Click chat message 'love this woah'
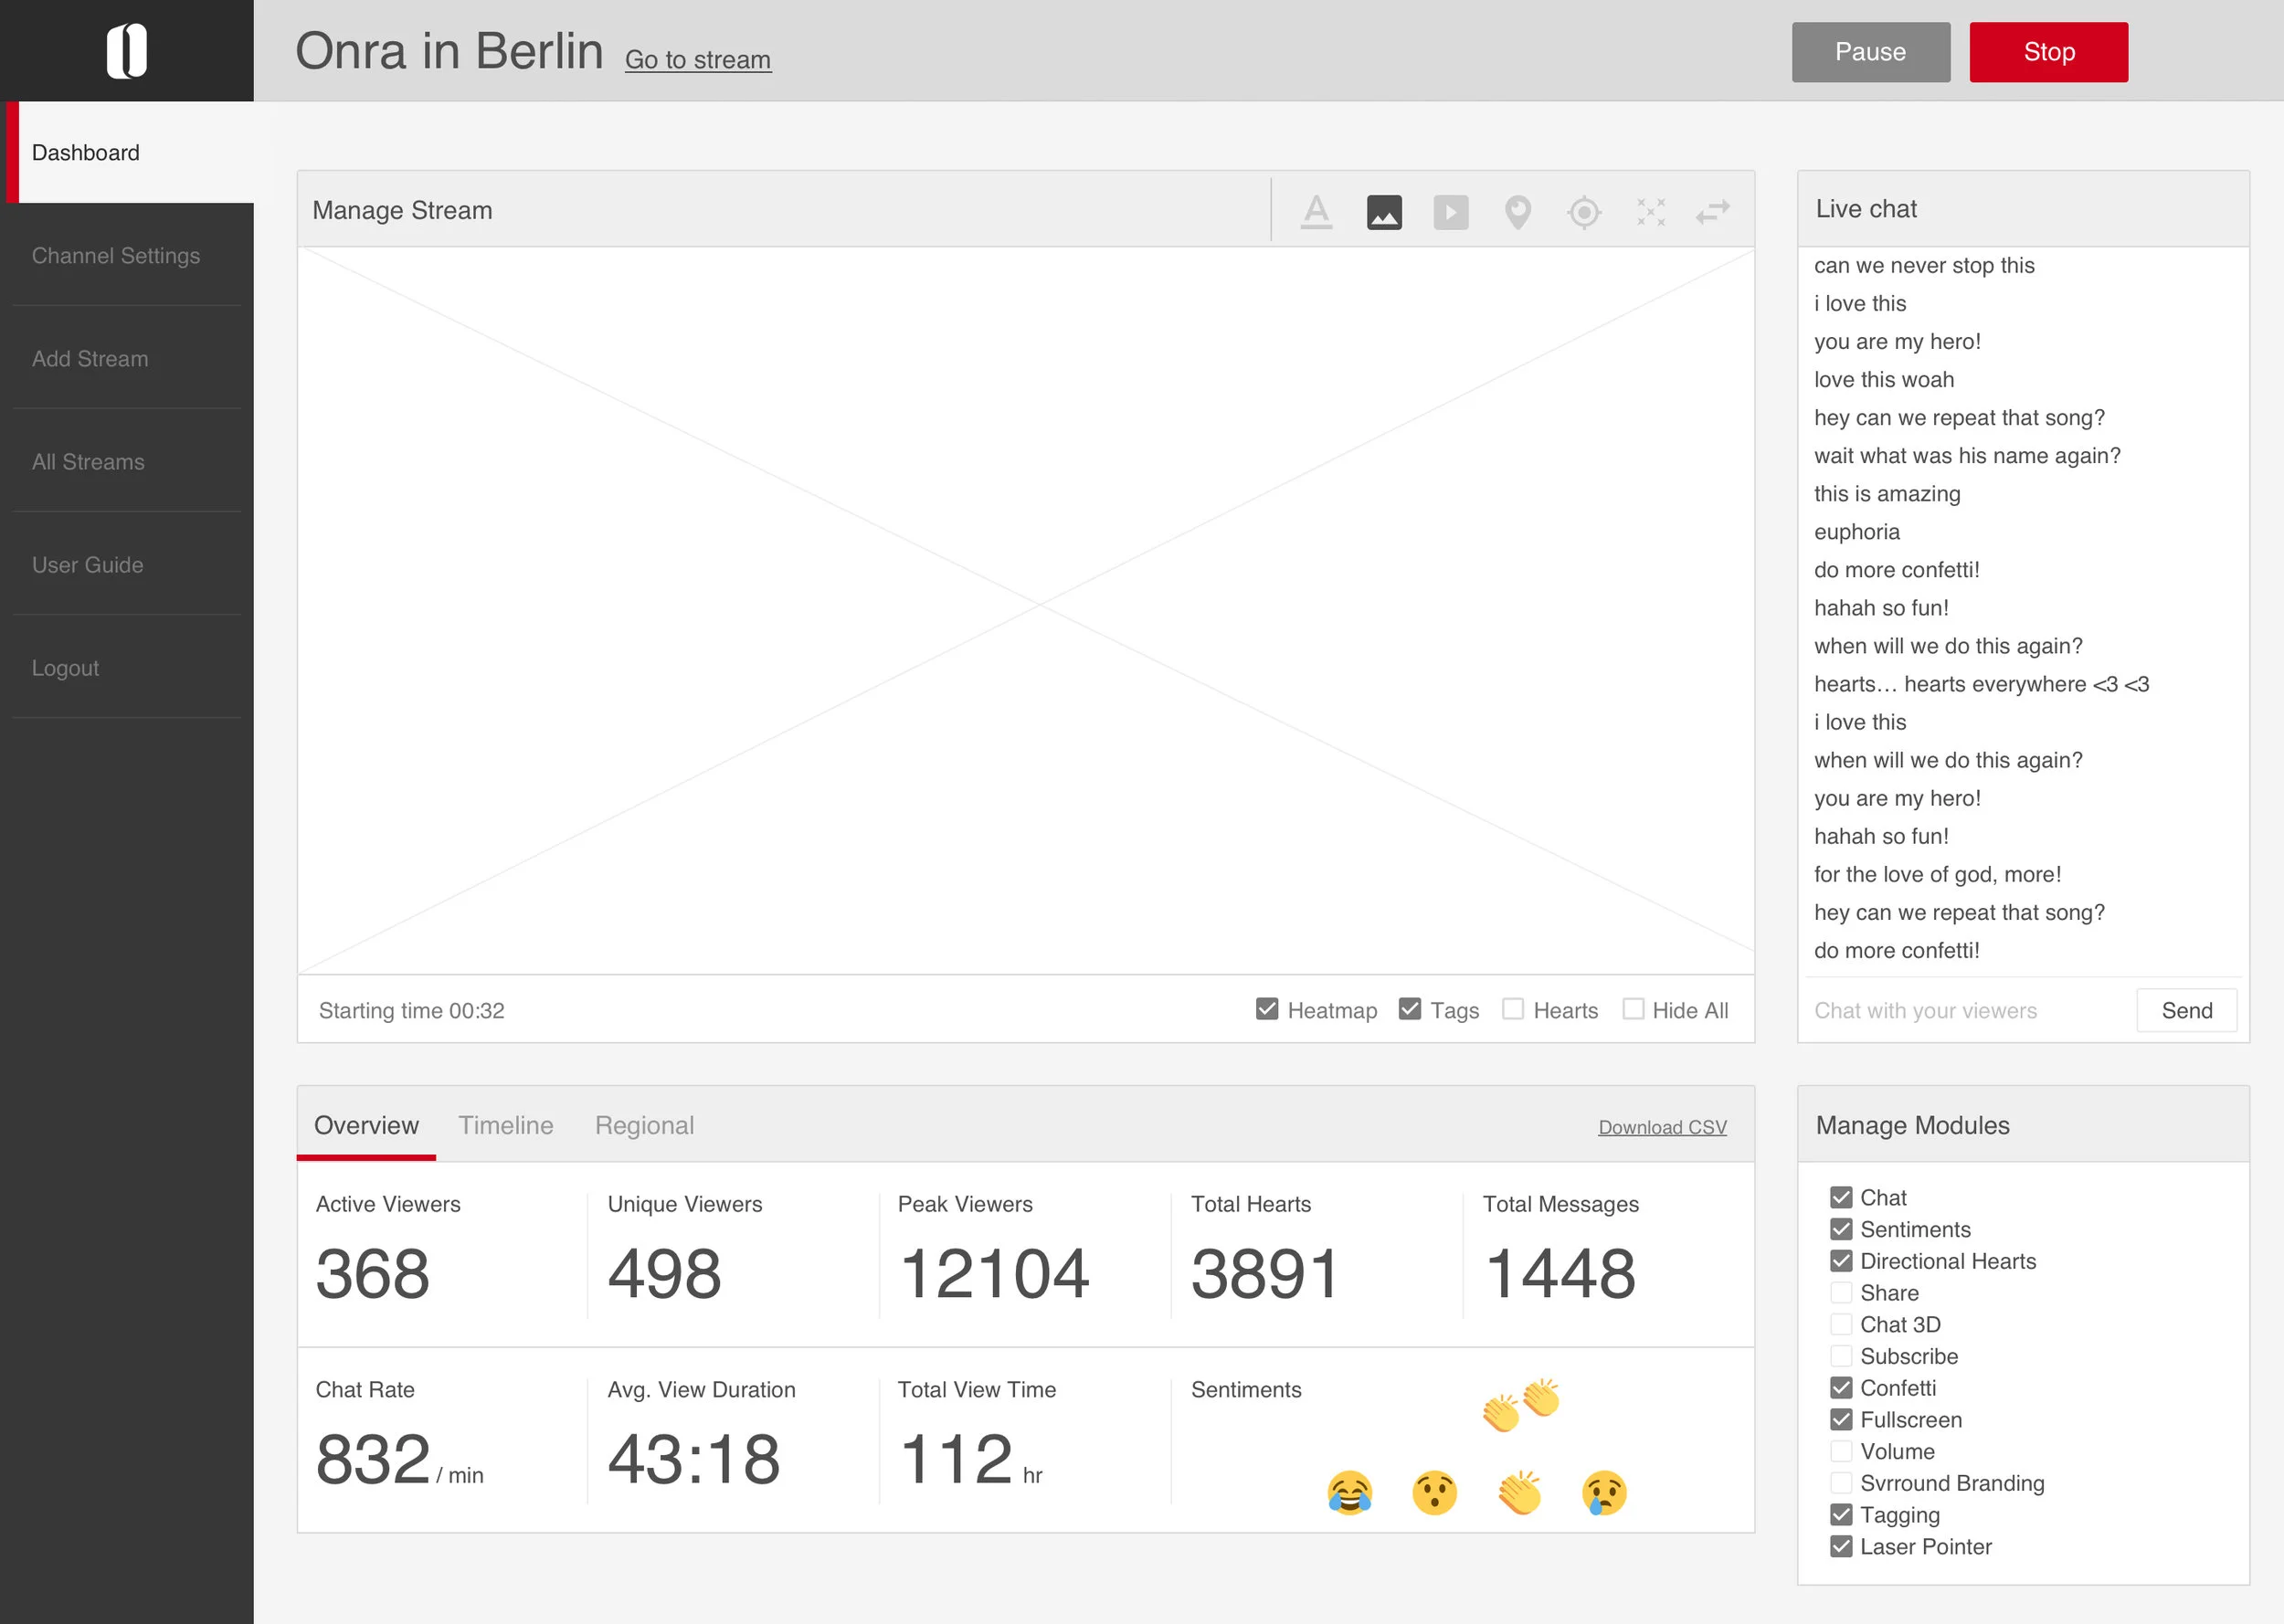The height and width of the screenshot is (1624, 2284). 1884,379
